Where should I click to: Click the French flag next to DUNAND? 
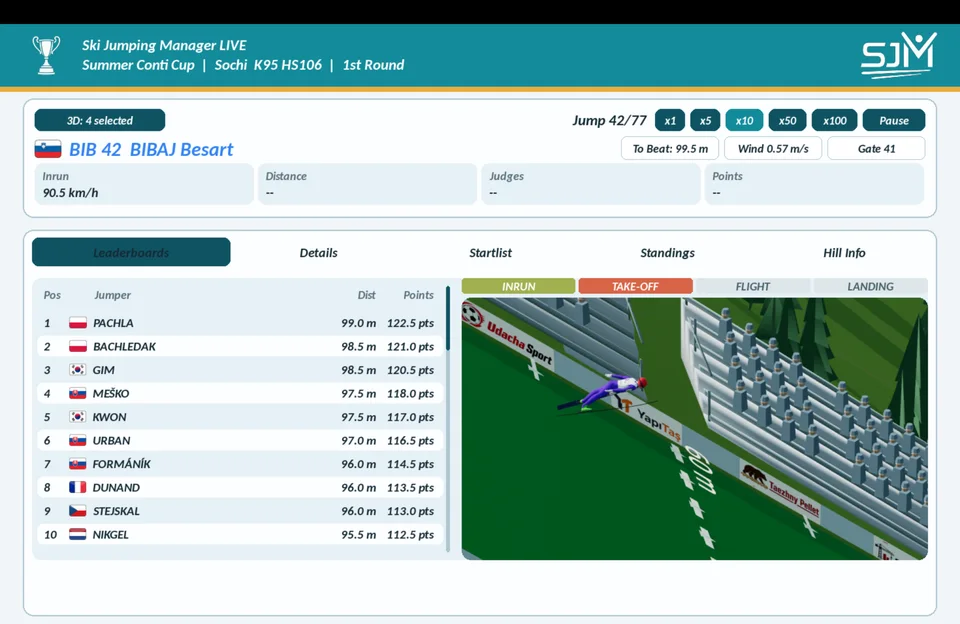[78, 487]
